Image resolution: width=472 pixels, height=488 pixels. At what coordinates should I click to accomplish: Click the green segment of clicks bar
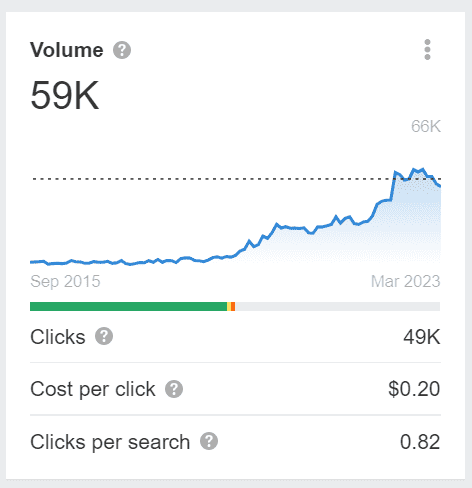[128, 306]
